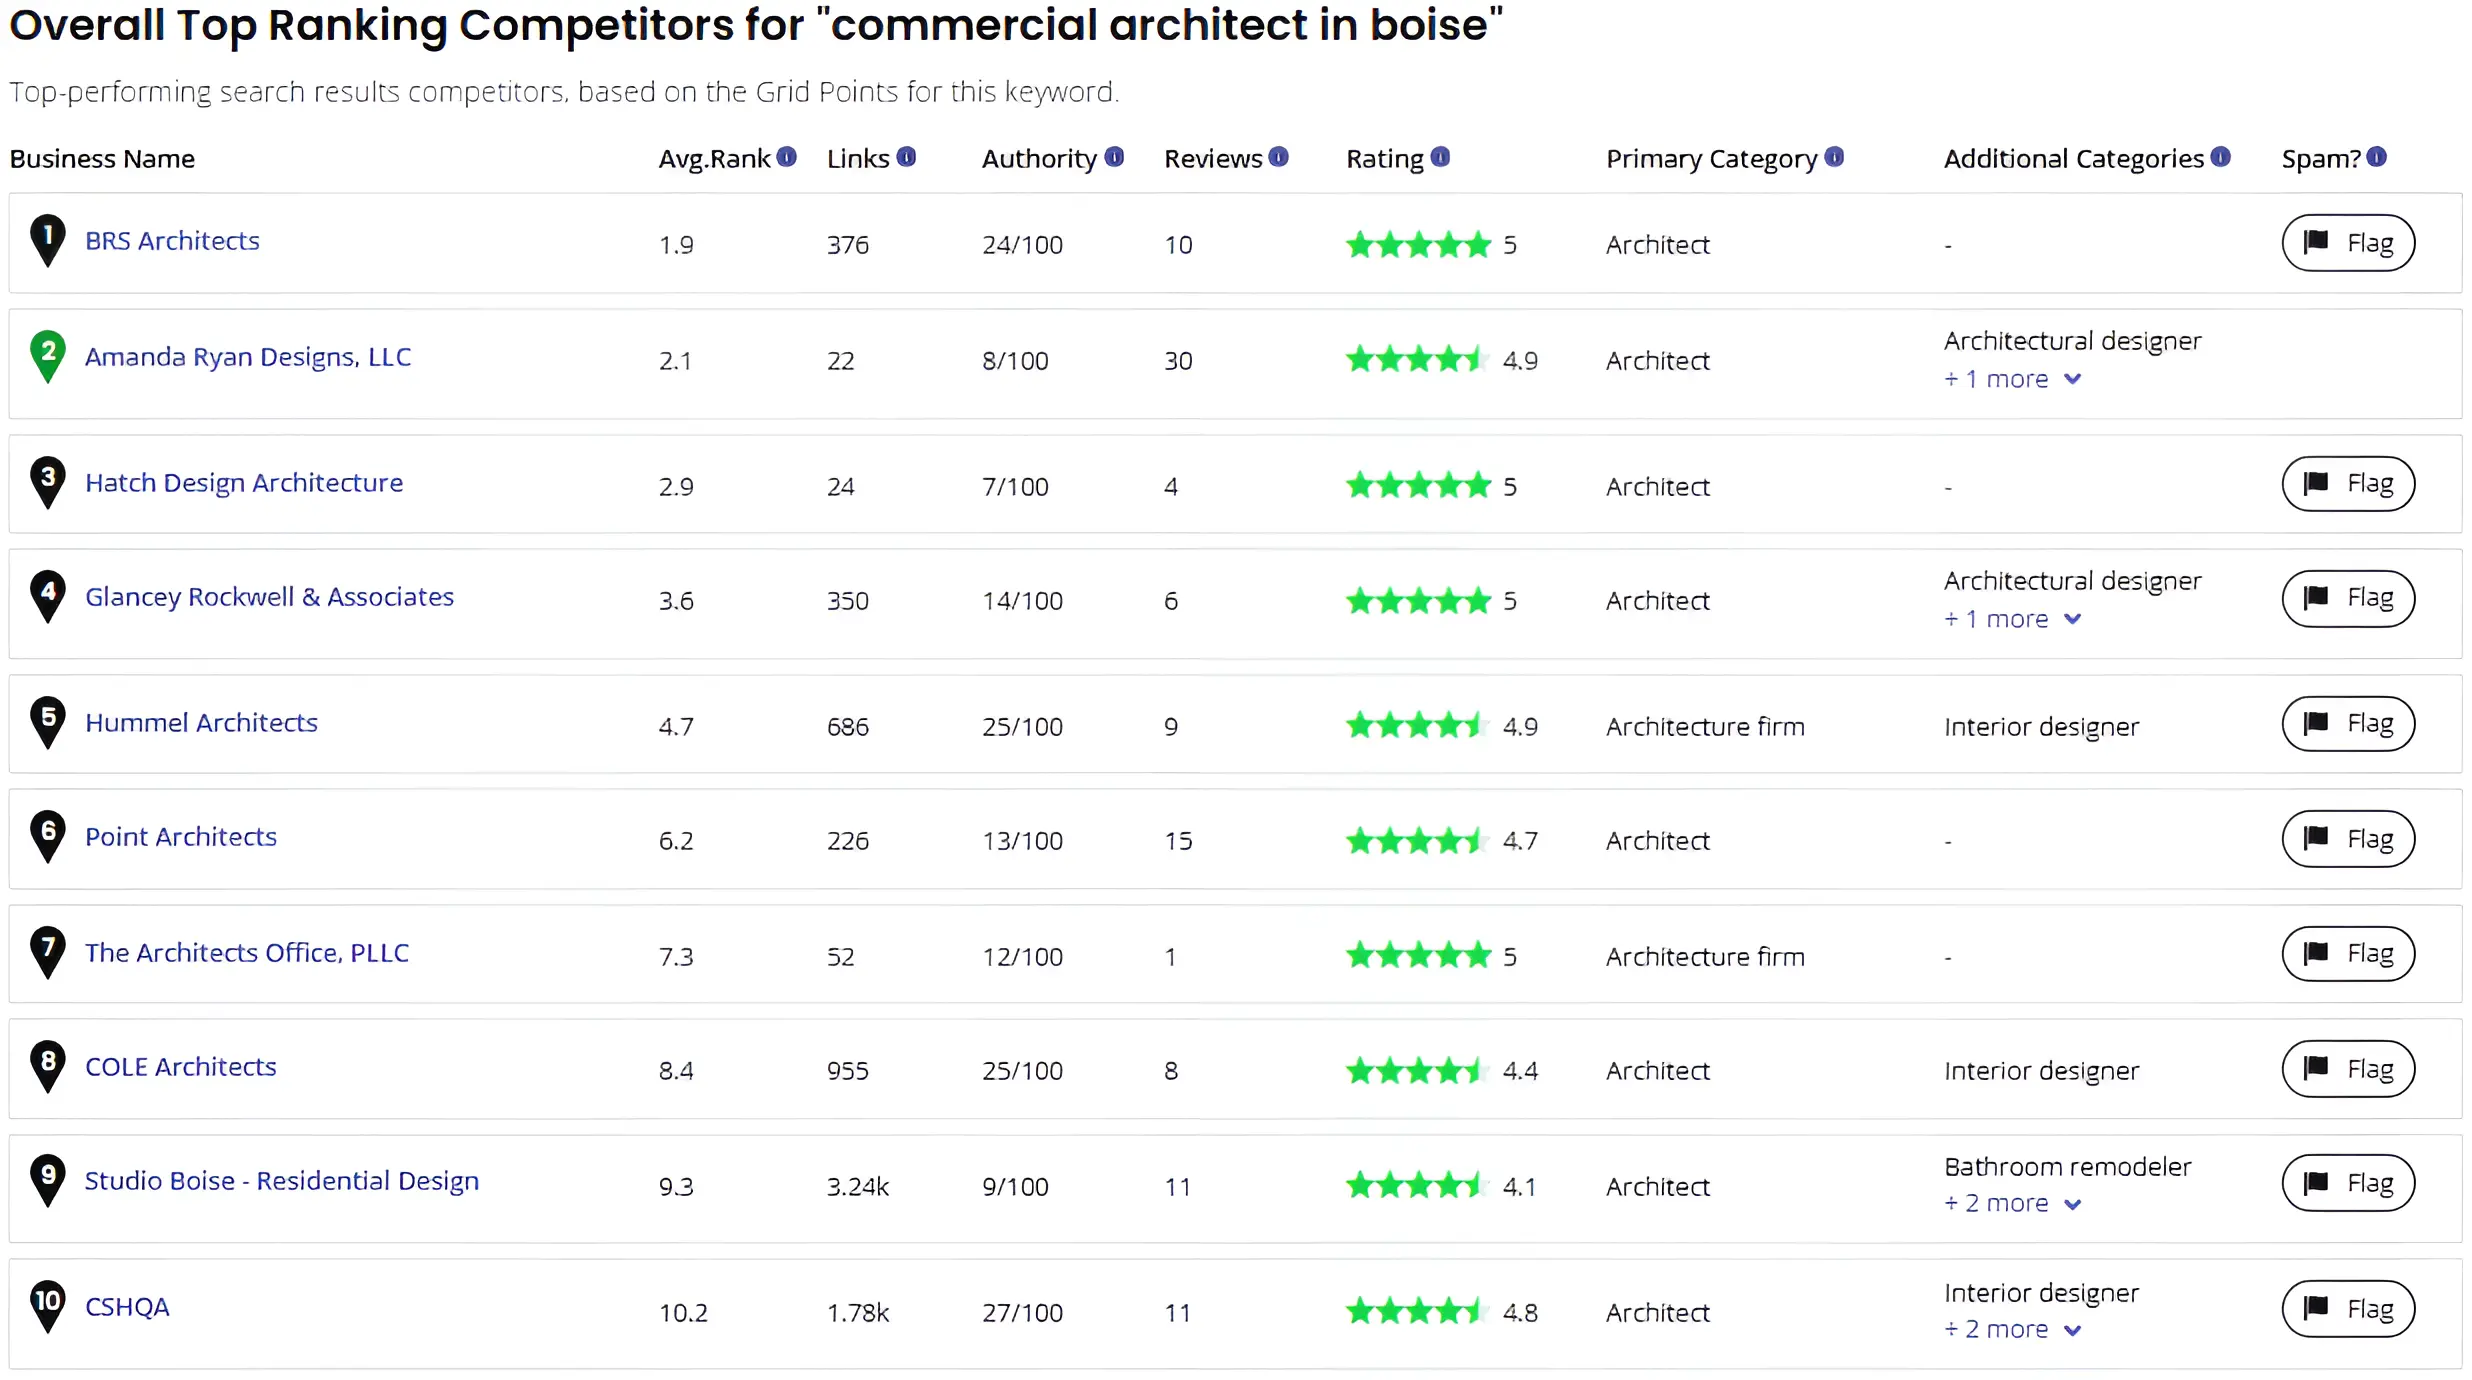Viewport: 2472px width, 1380px height.
Task: Click Architecture firm category for Hummel Architects
Action: tap(1705, 727)
